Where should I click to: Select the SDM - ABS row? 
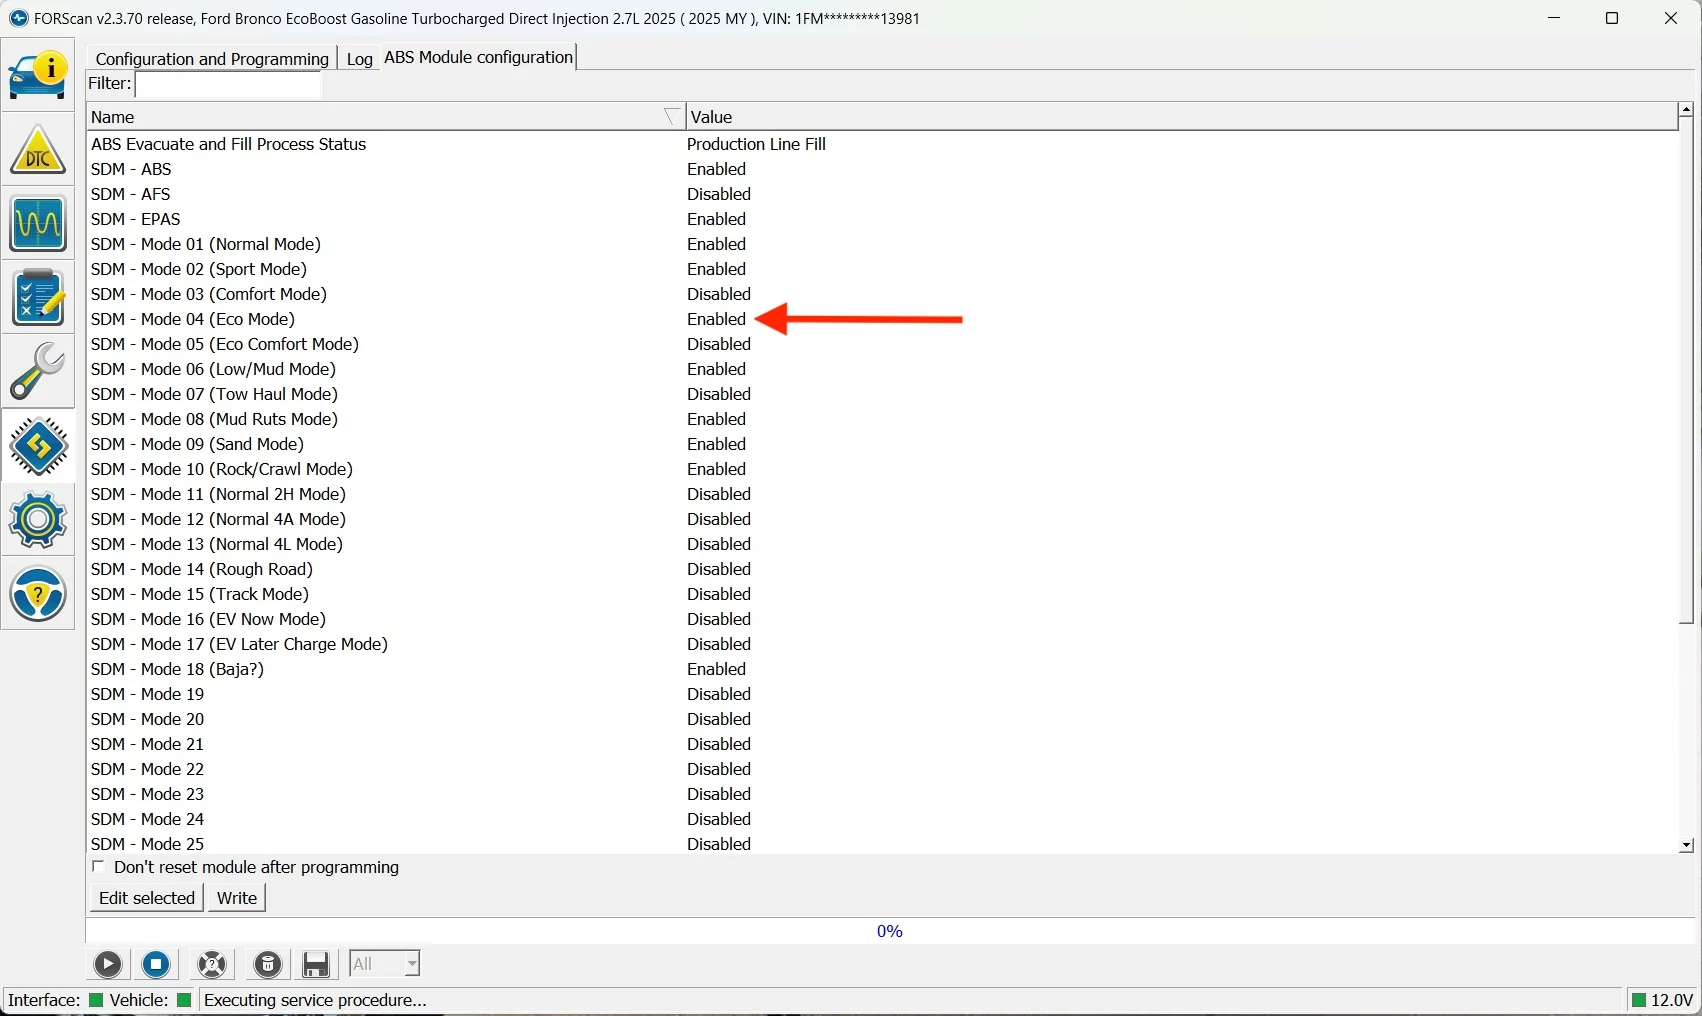[882, 169]
